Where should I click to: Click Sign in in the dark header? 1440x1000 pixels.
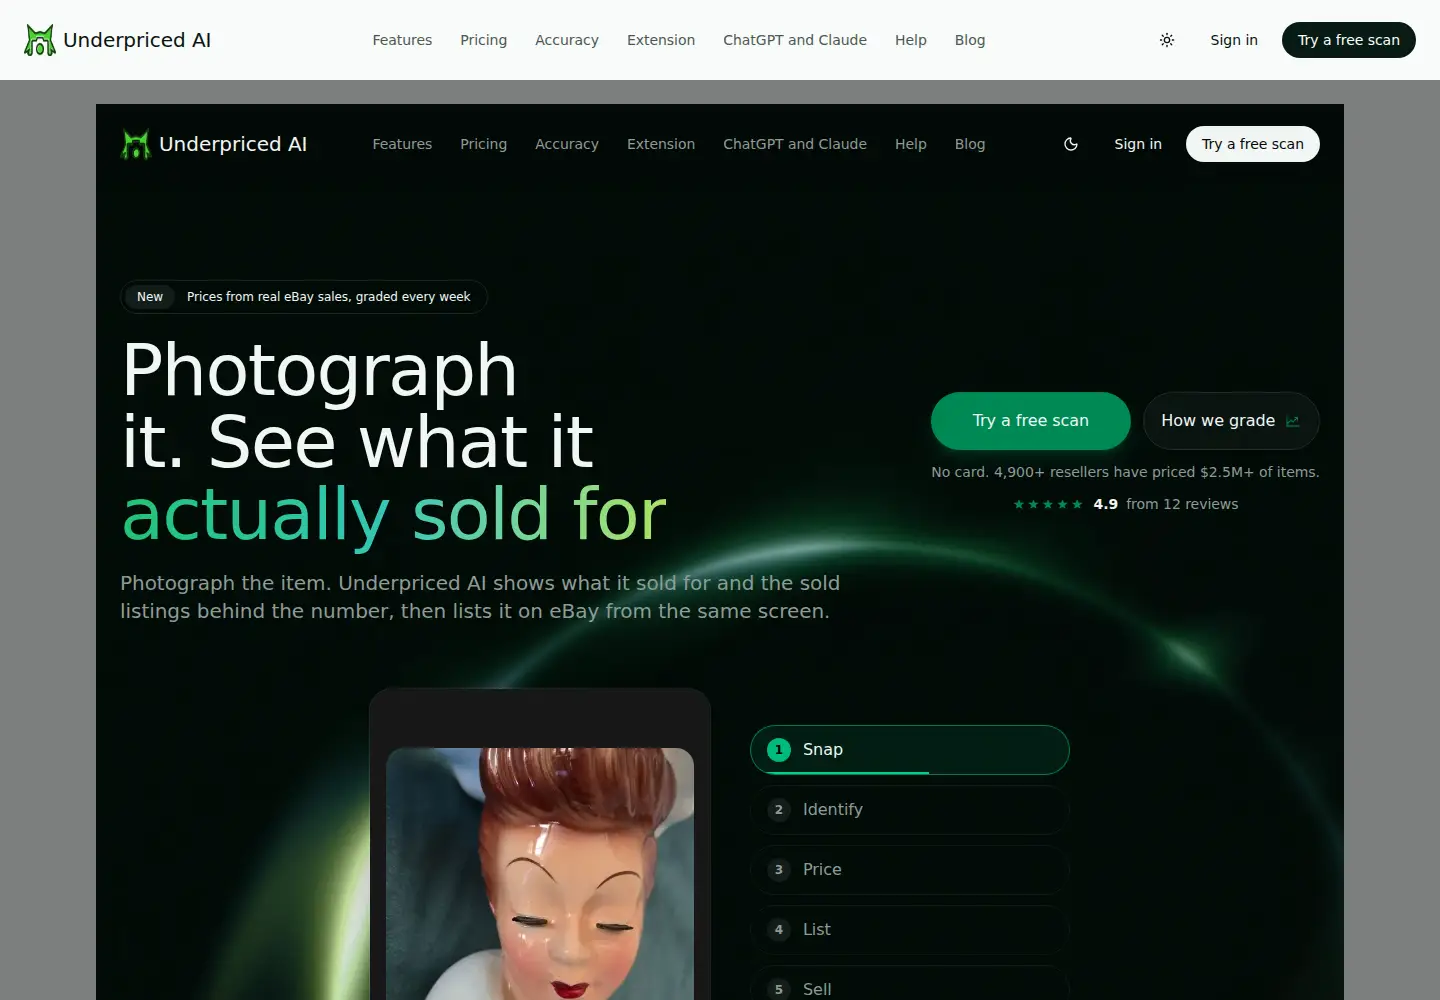point(1138,144)
